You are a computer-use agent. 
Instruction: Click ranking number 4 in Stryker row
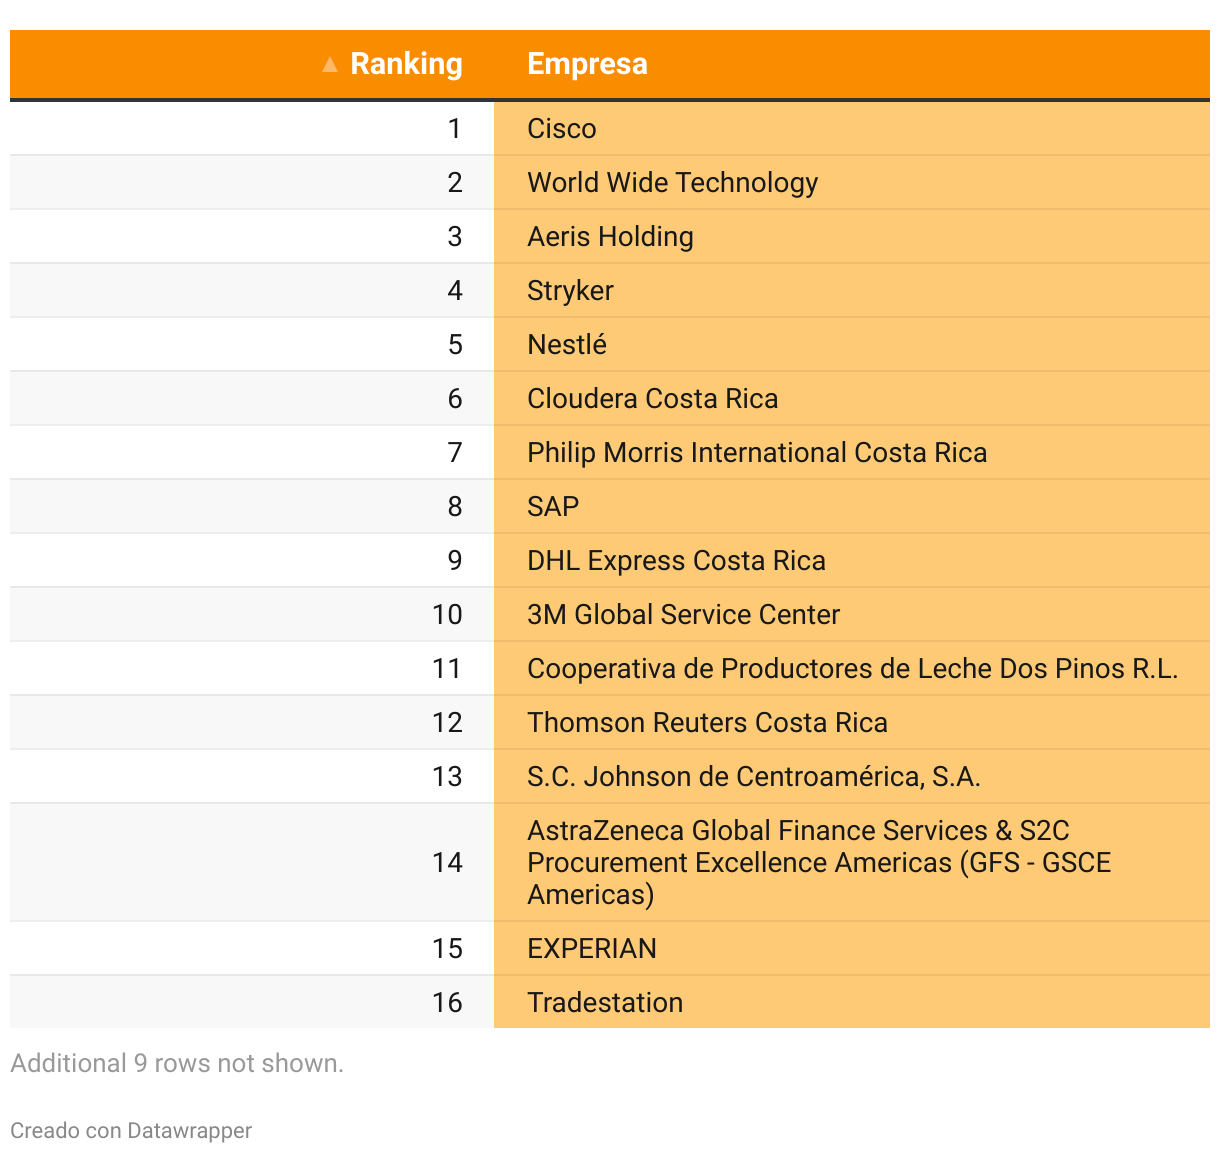[x=455, y=290]
